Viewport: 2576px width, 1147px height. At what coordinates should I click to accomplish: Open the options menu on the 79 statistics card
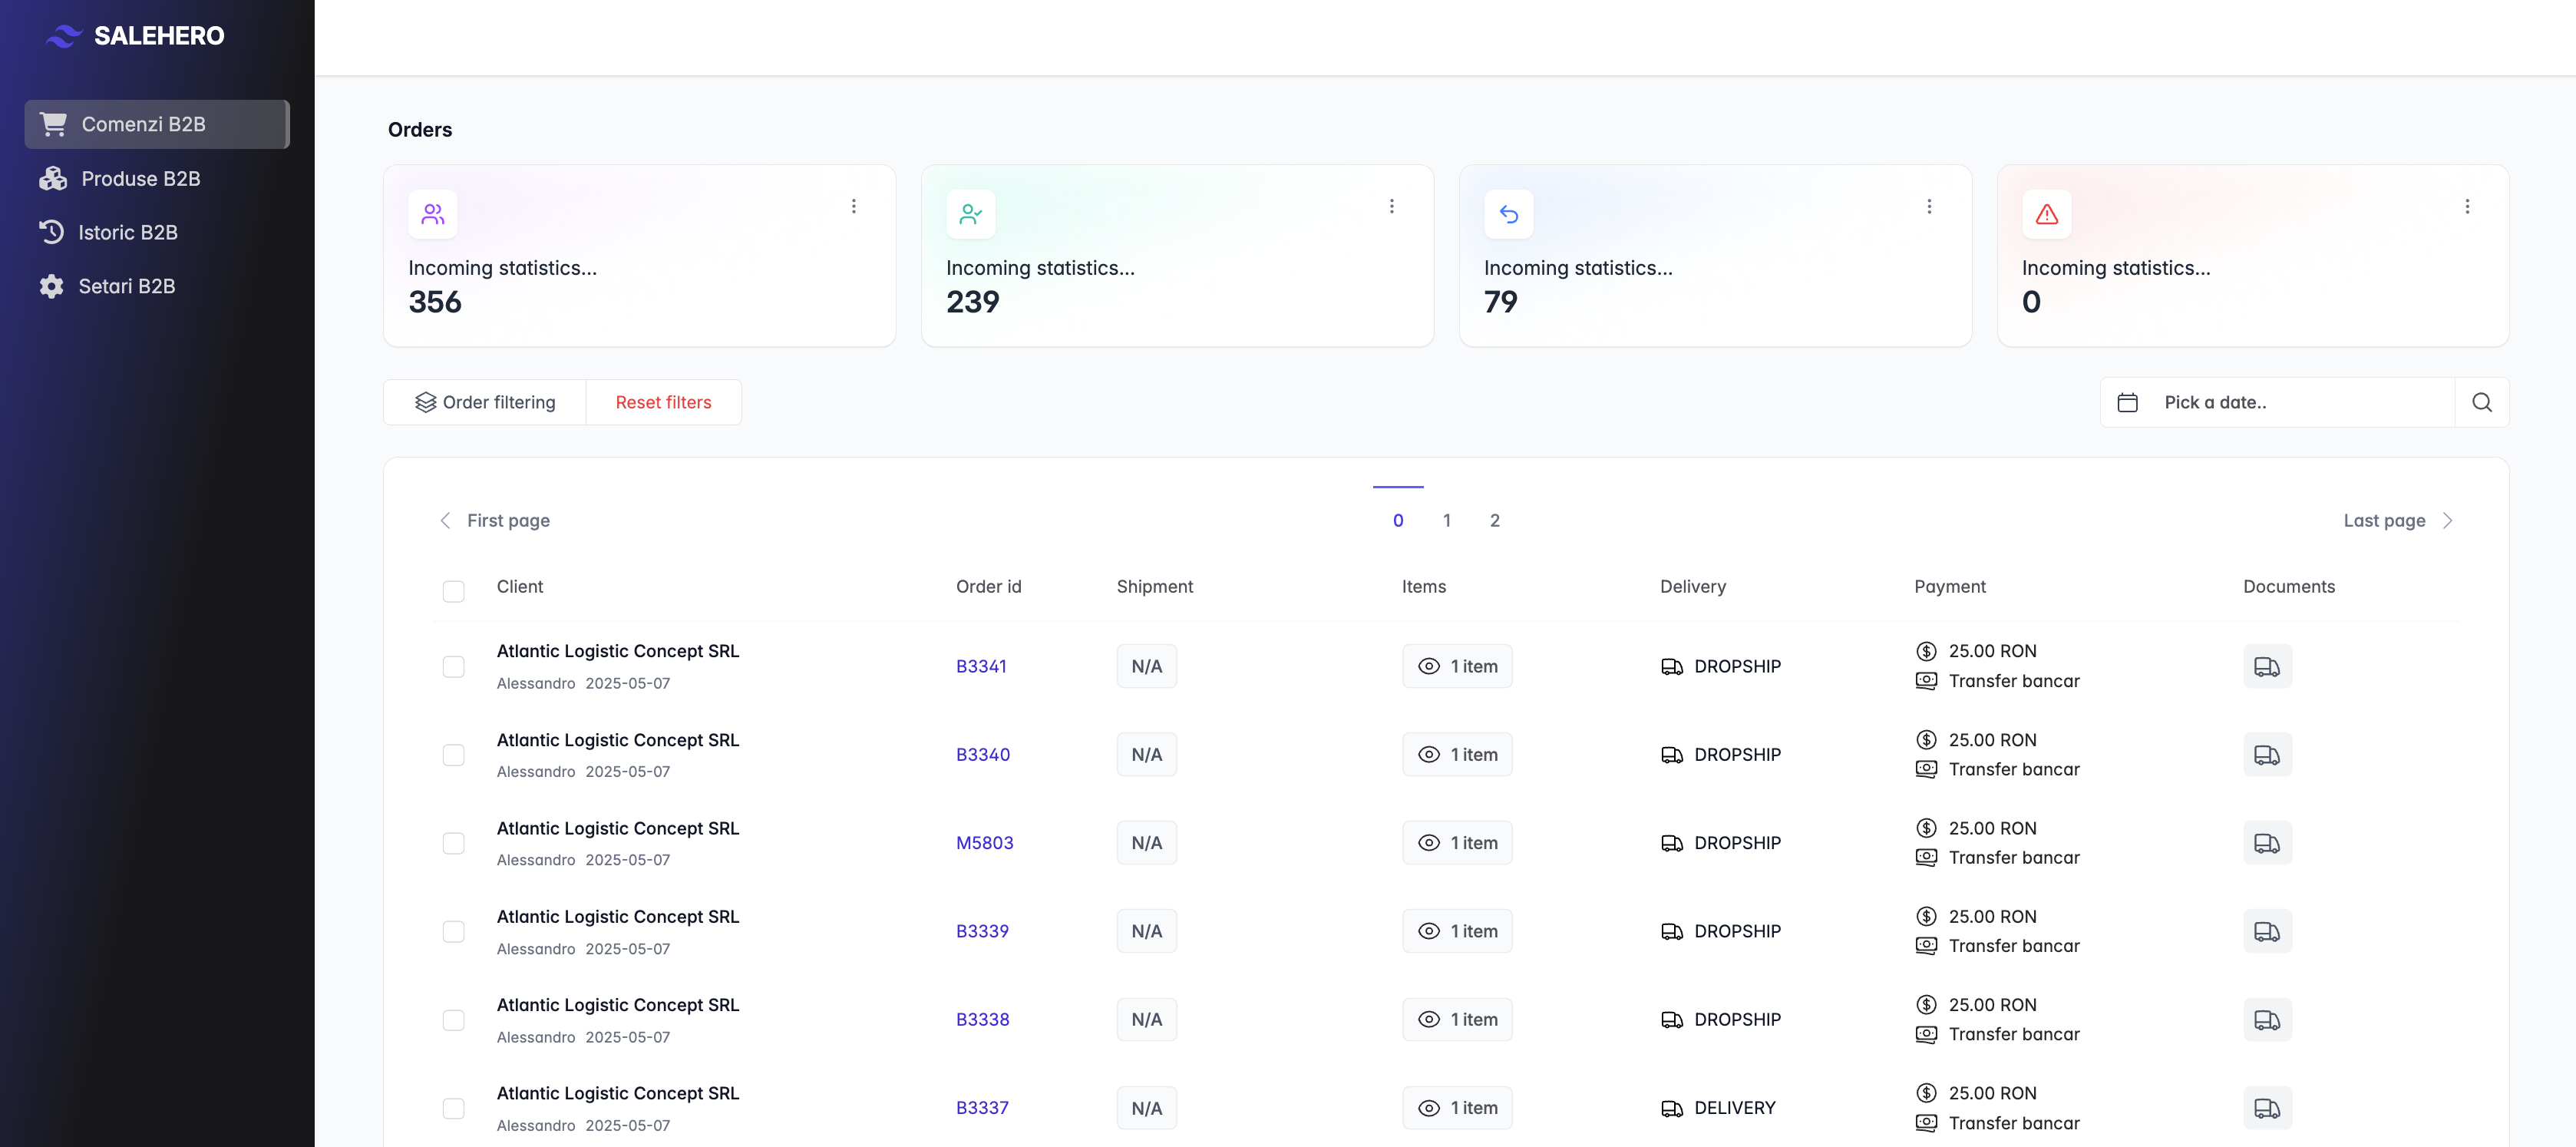click(x=1929, y=206)
